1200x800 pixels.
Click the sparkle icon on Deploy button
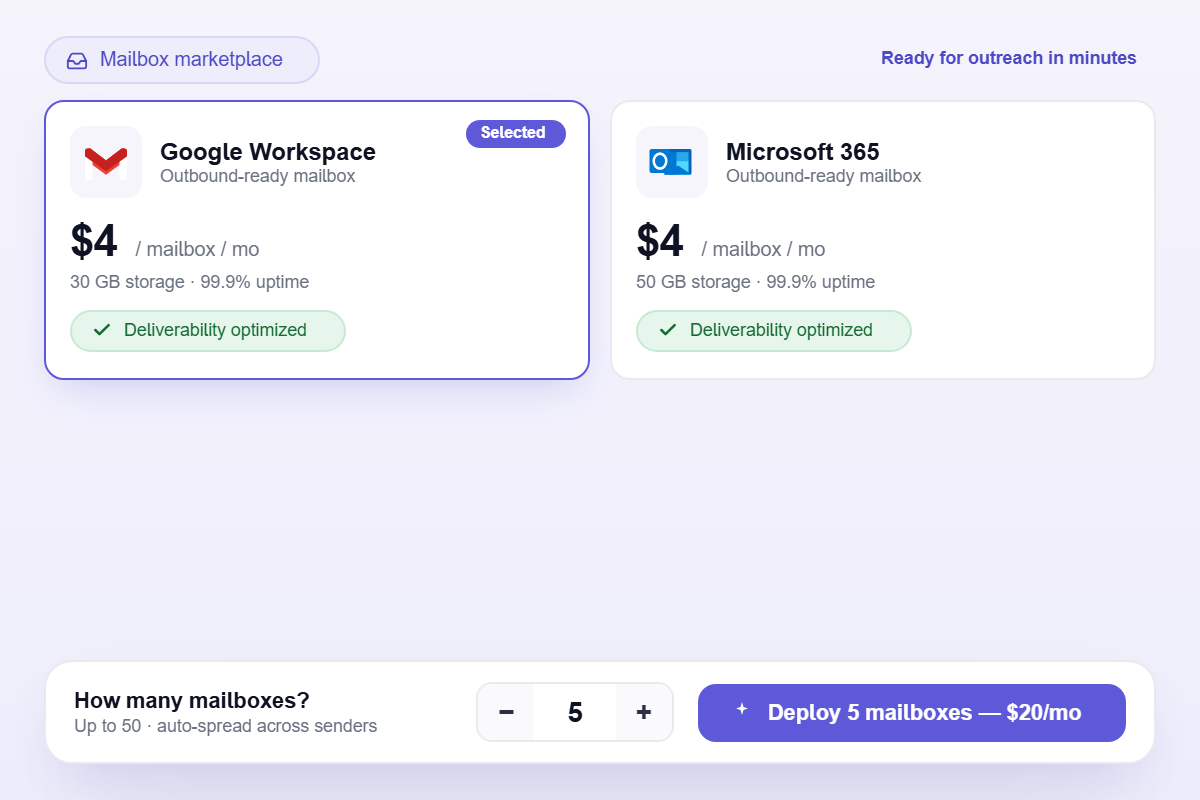pos(742,709)
